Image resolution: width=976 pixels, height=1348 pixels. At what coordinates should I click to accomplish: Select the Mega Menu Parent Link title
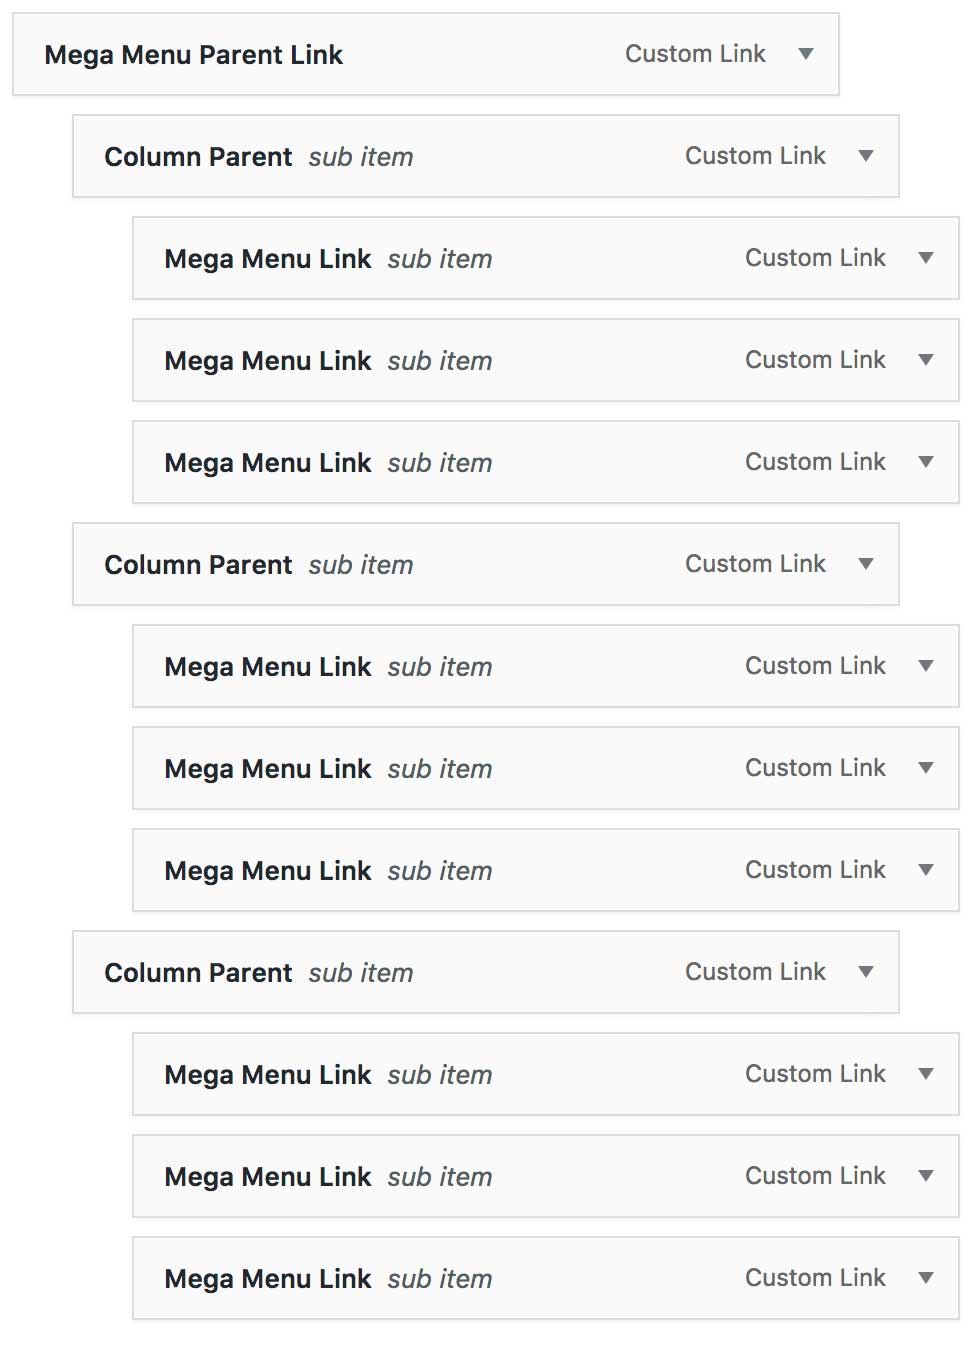[194, 55]
